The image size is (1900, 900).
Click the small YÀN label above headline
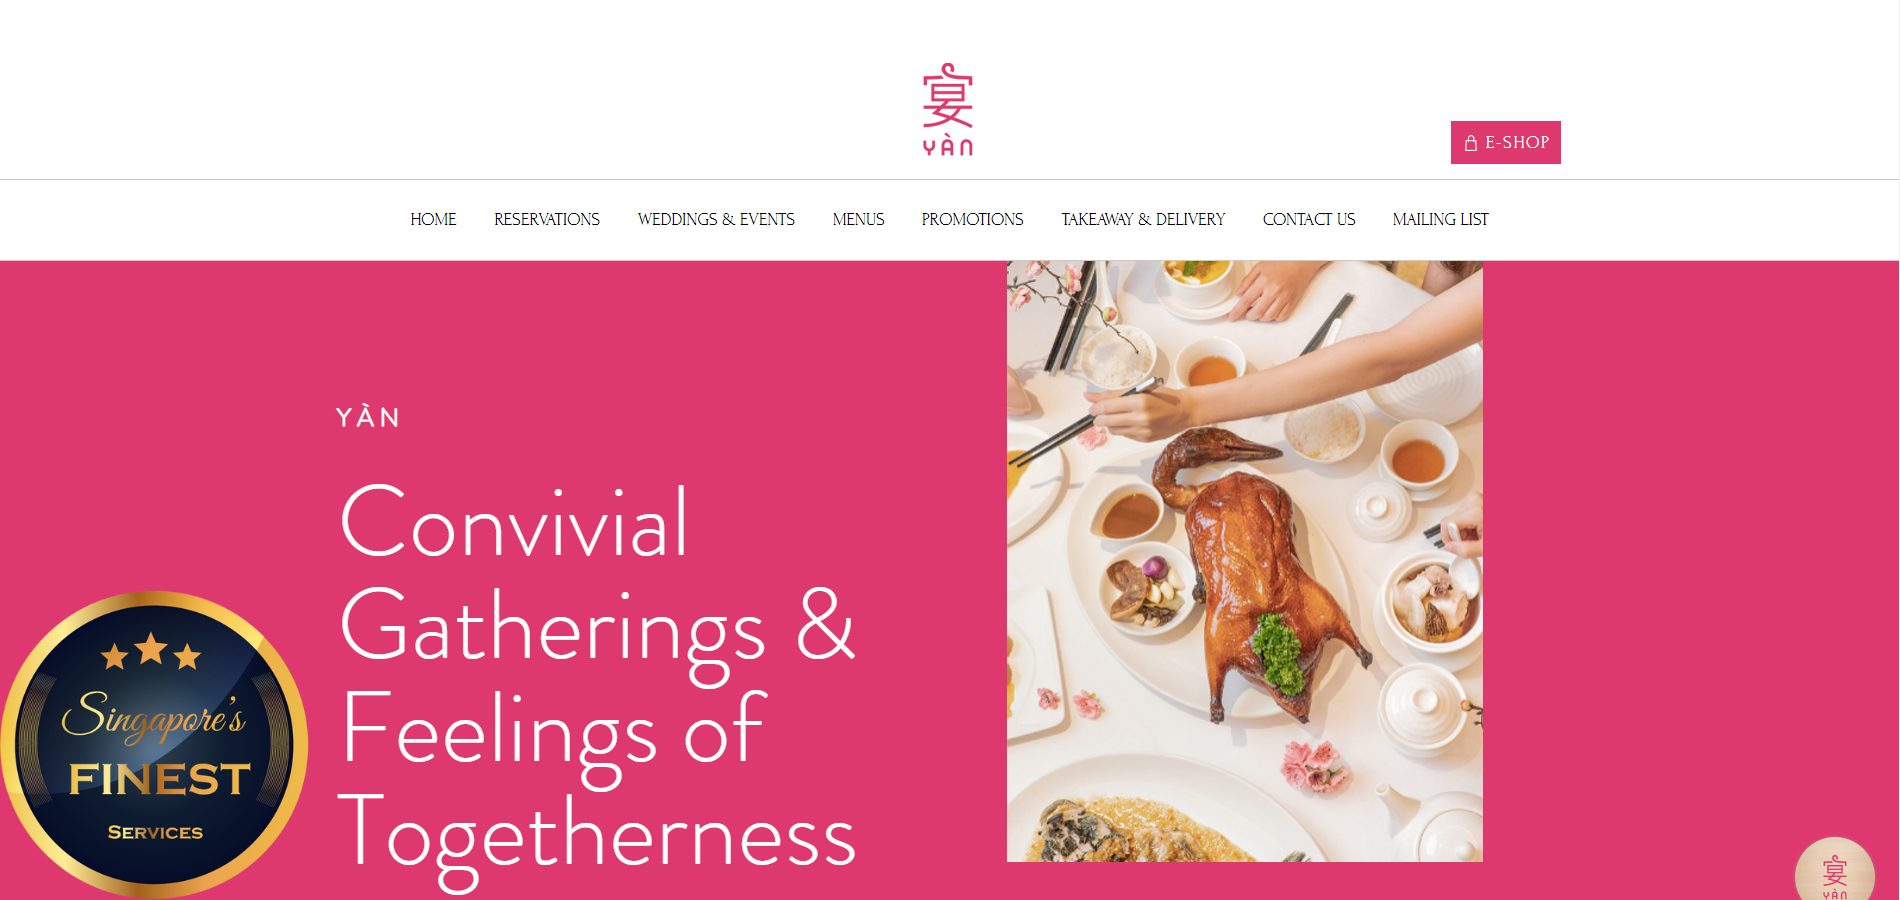368,416
